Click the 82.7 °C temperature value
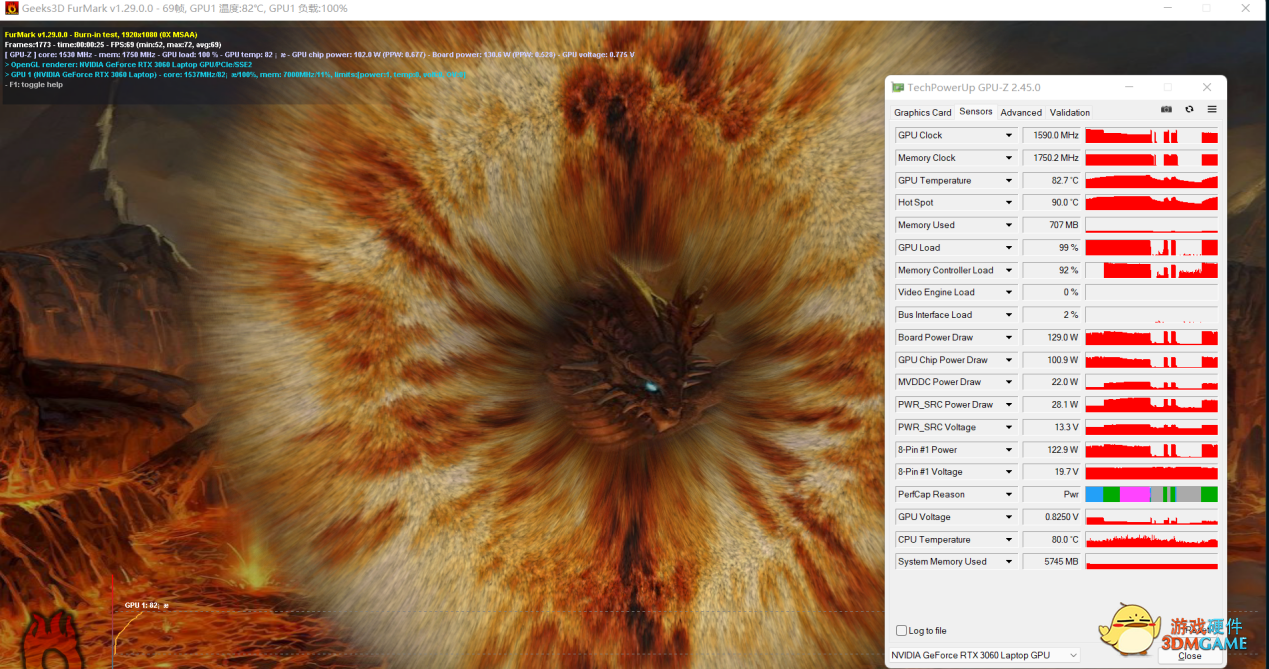 1052,181
